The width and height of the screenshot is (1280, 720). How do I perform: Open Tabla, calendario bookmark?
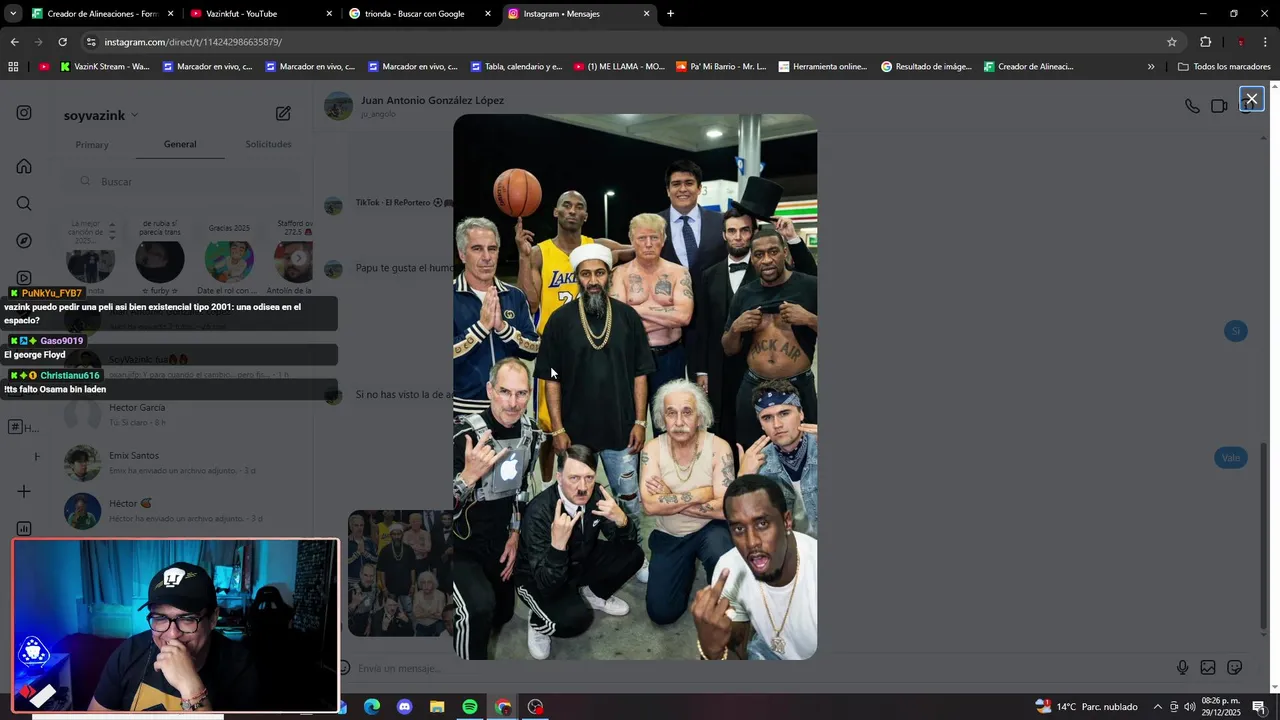516,67
